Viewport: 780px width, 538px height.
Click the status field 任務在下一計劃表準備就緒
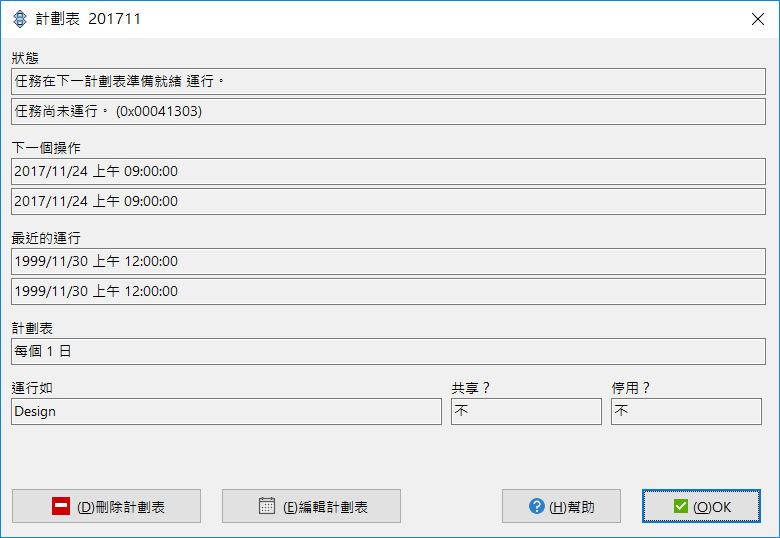coord(388,82)
